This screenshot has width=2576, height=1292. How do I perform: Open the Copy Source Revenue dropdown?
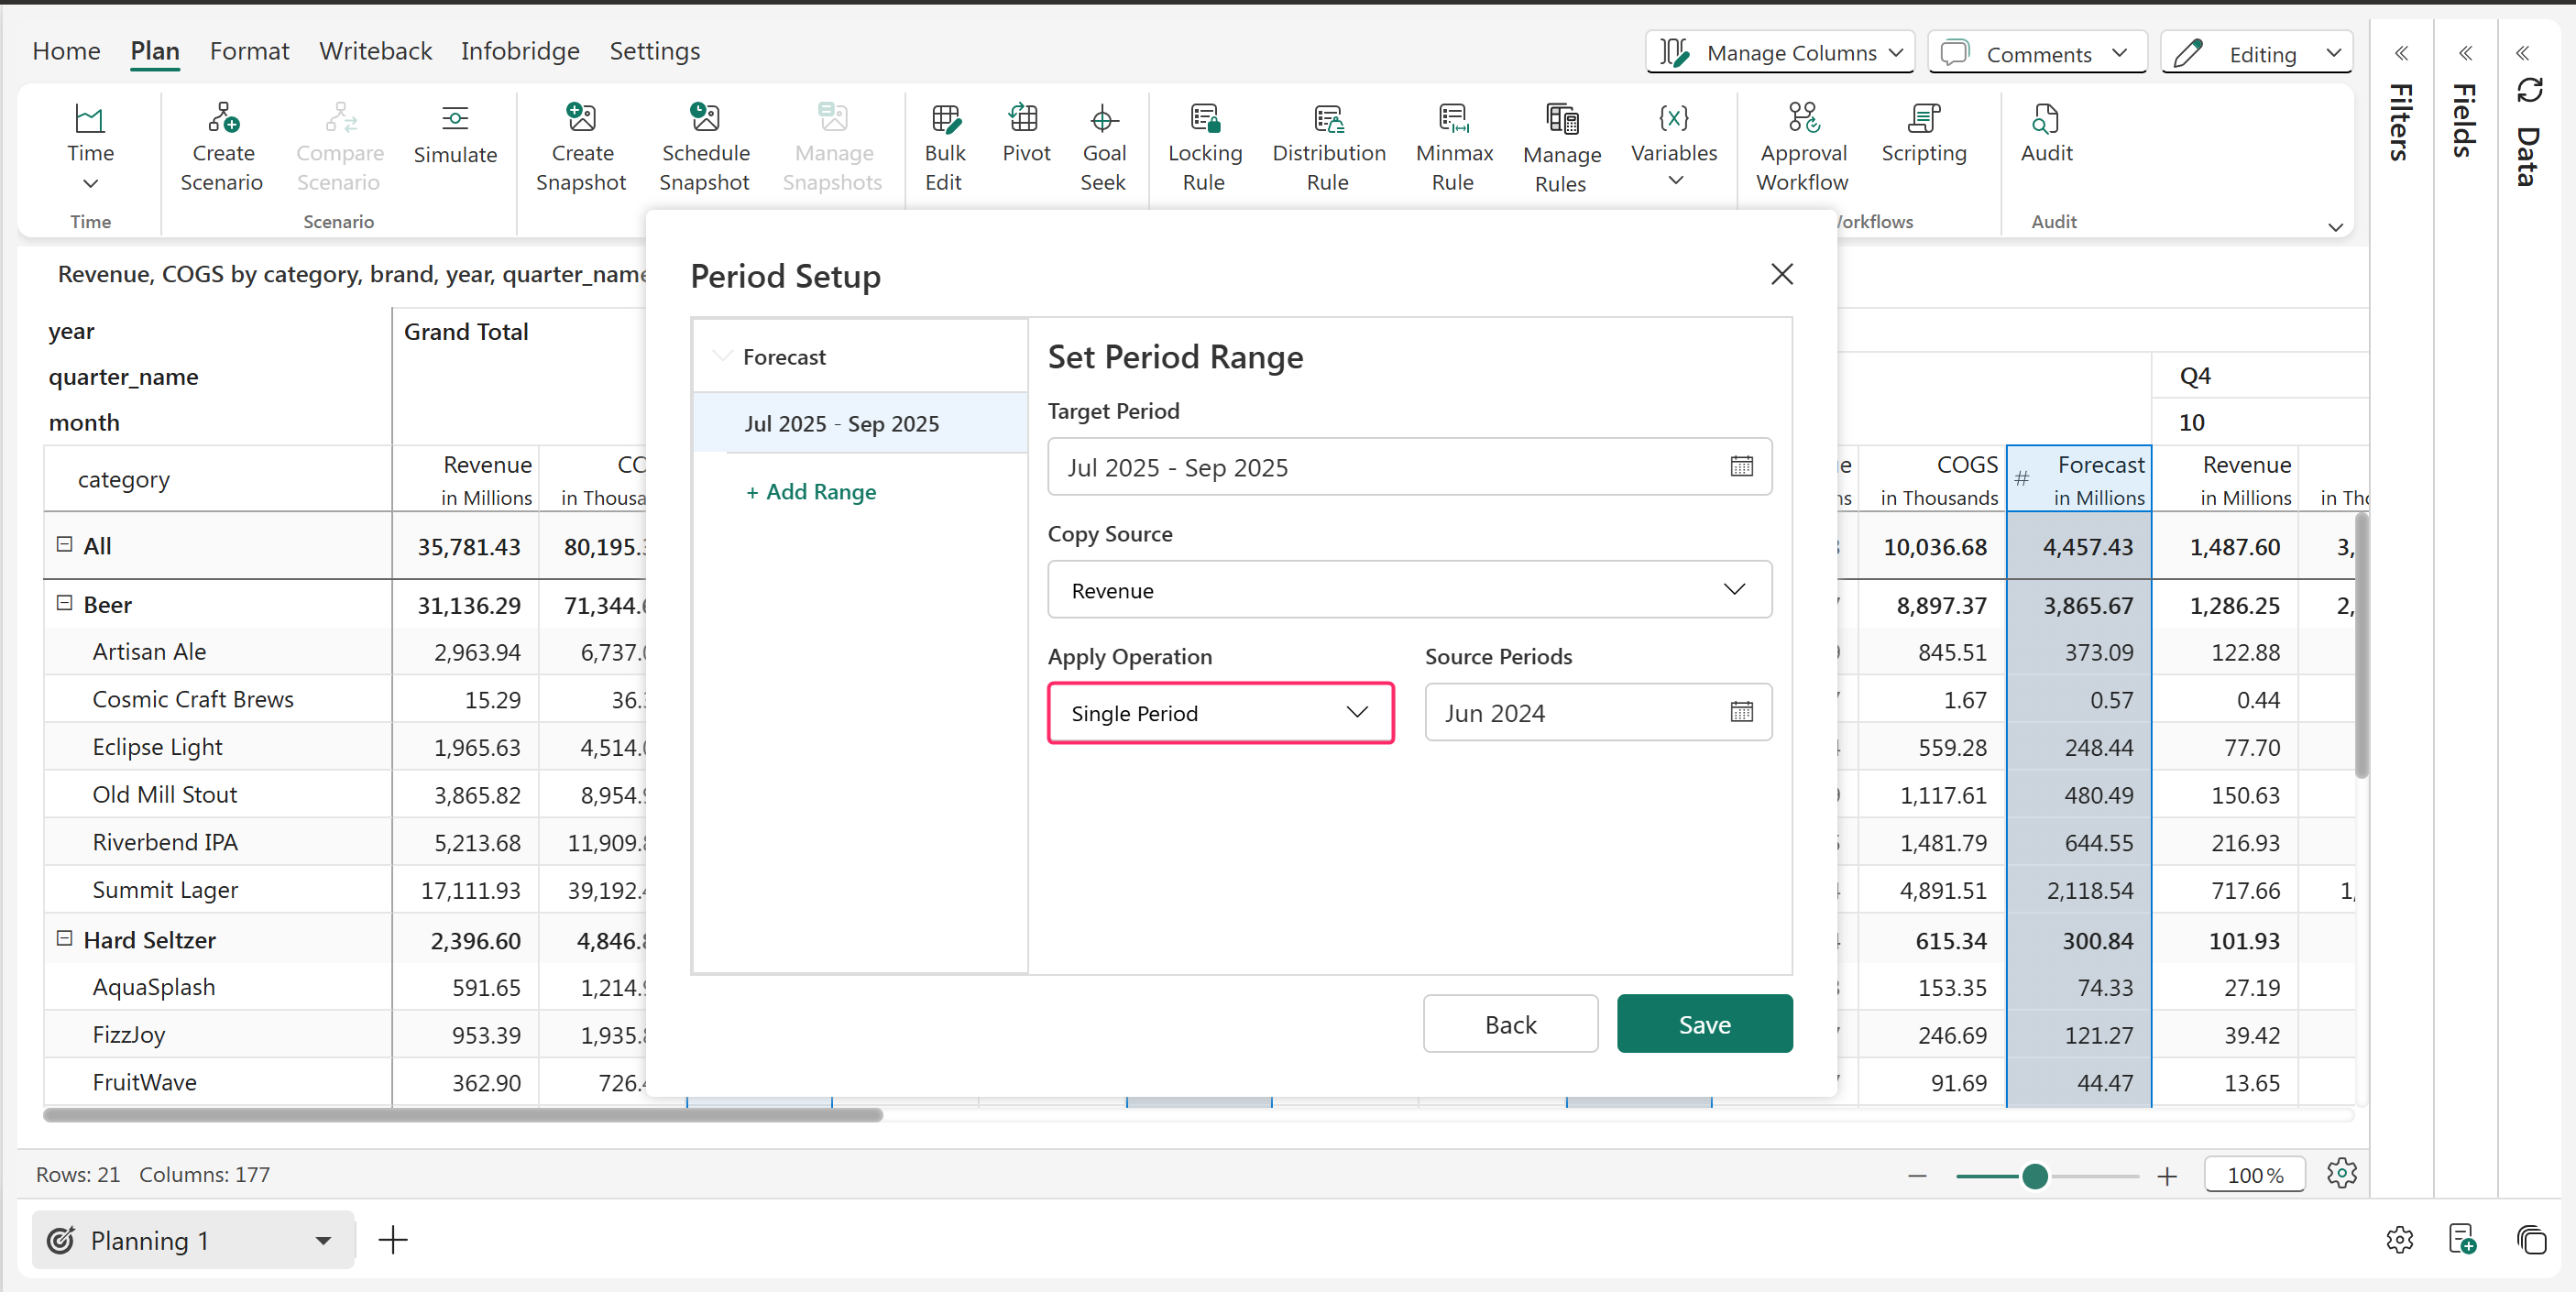(1409, 590)
